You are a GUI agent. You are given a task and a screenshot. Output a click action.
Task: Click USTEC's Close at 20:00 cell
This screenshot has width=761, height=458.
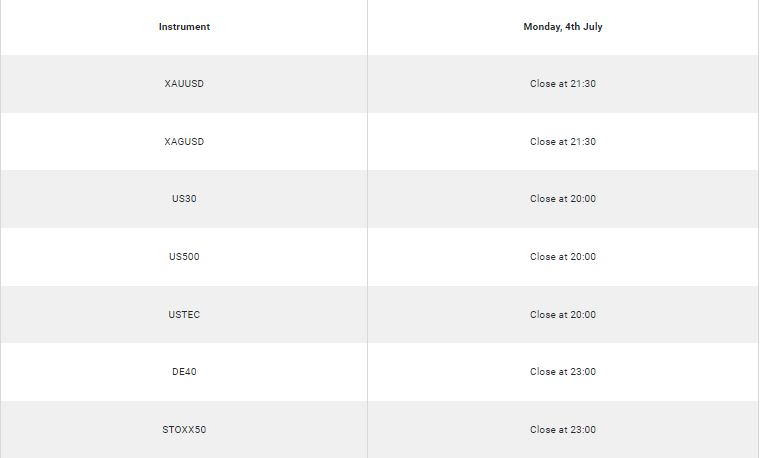[x=563, y=314]
